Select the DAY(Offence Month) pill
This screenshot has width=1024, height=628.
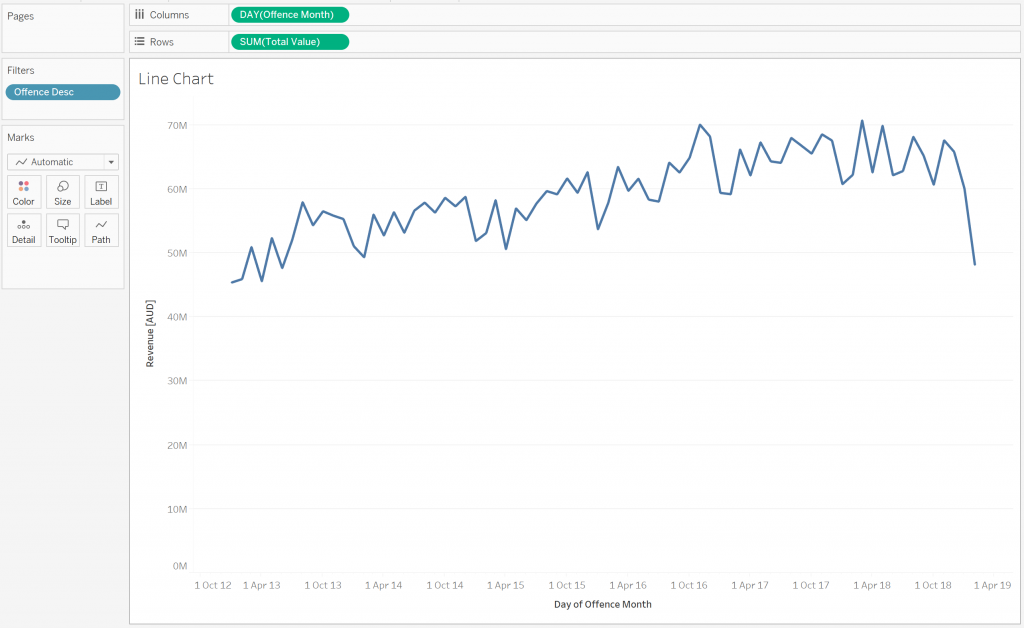289,15
